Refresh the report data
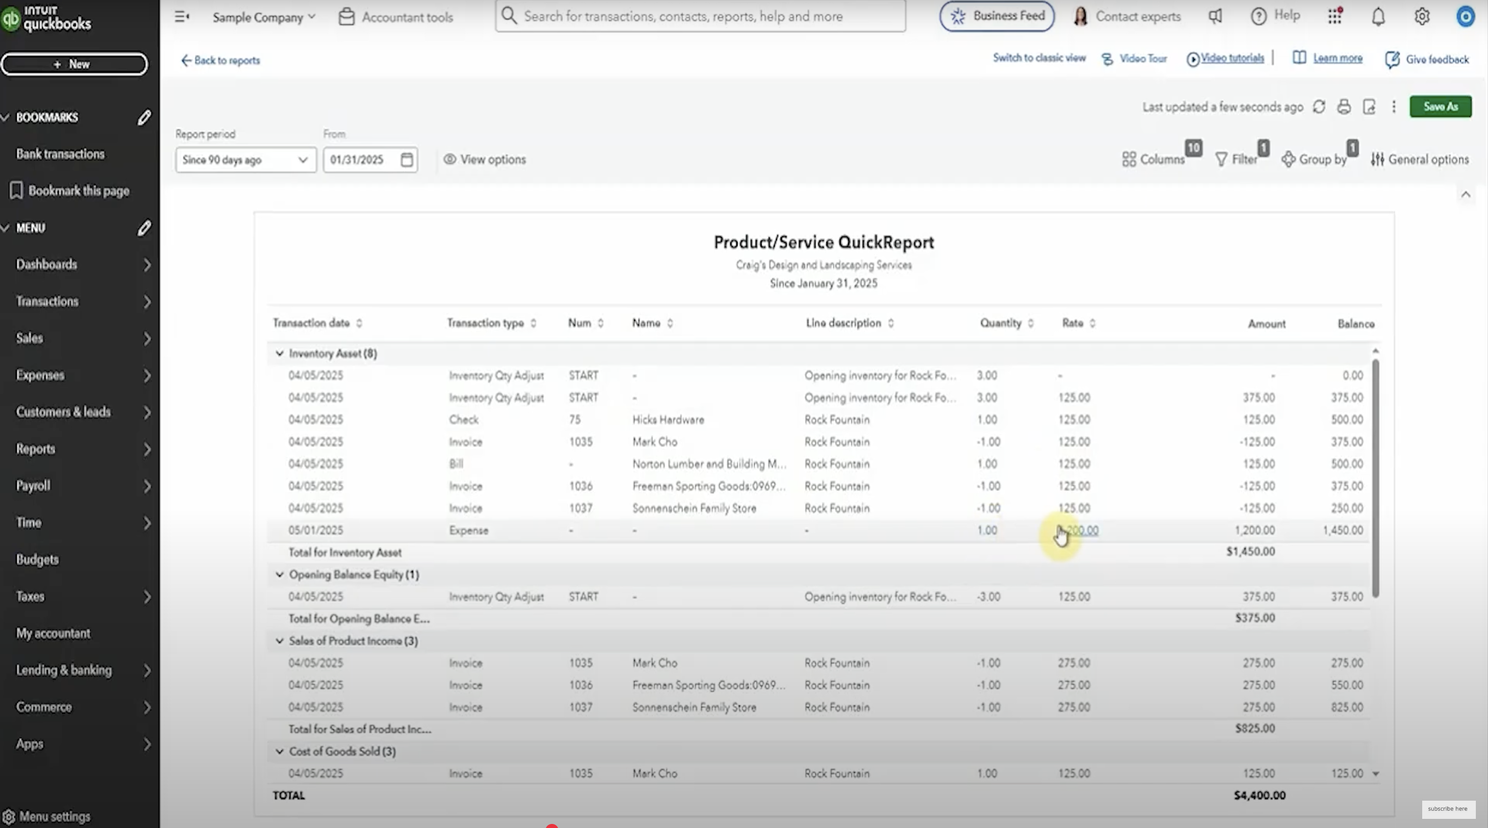The width and height of the screenshot is (1488, 828). pyautogui.click(x=1319, y=107)
